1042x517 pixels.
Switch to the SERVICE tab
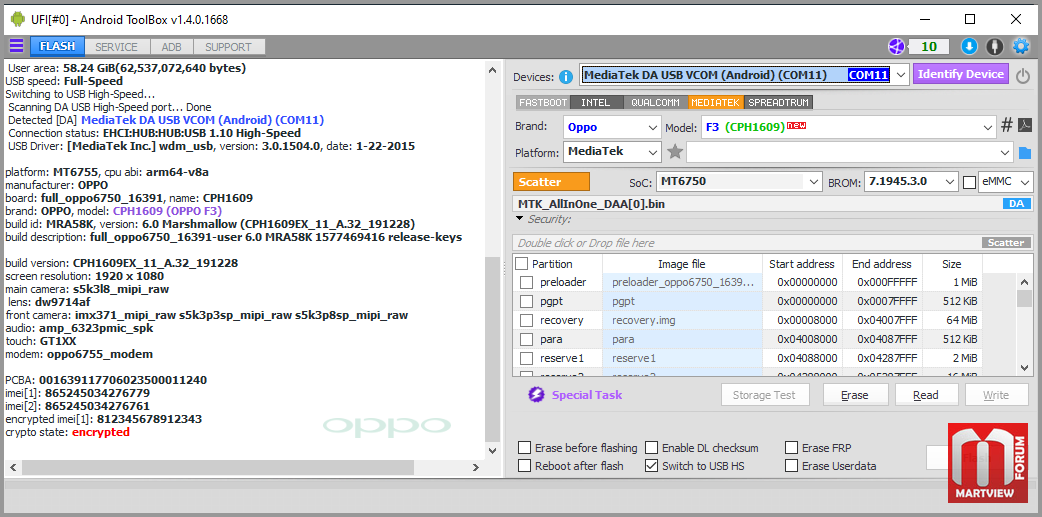tap(117, 47)
